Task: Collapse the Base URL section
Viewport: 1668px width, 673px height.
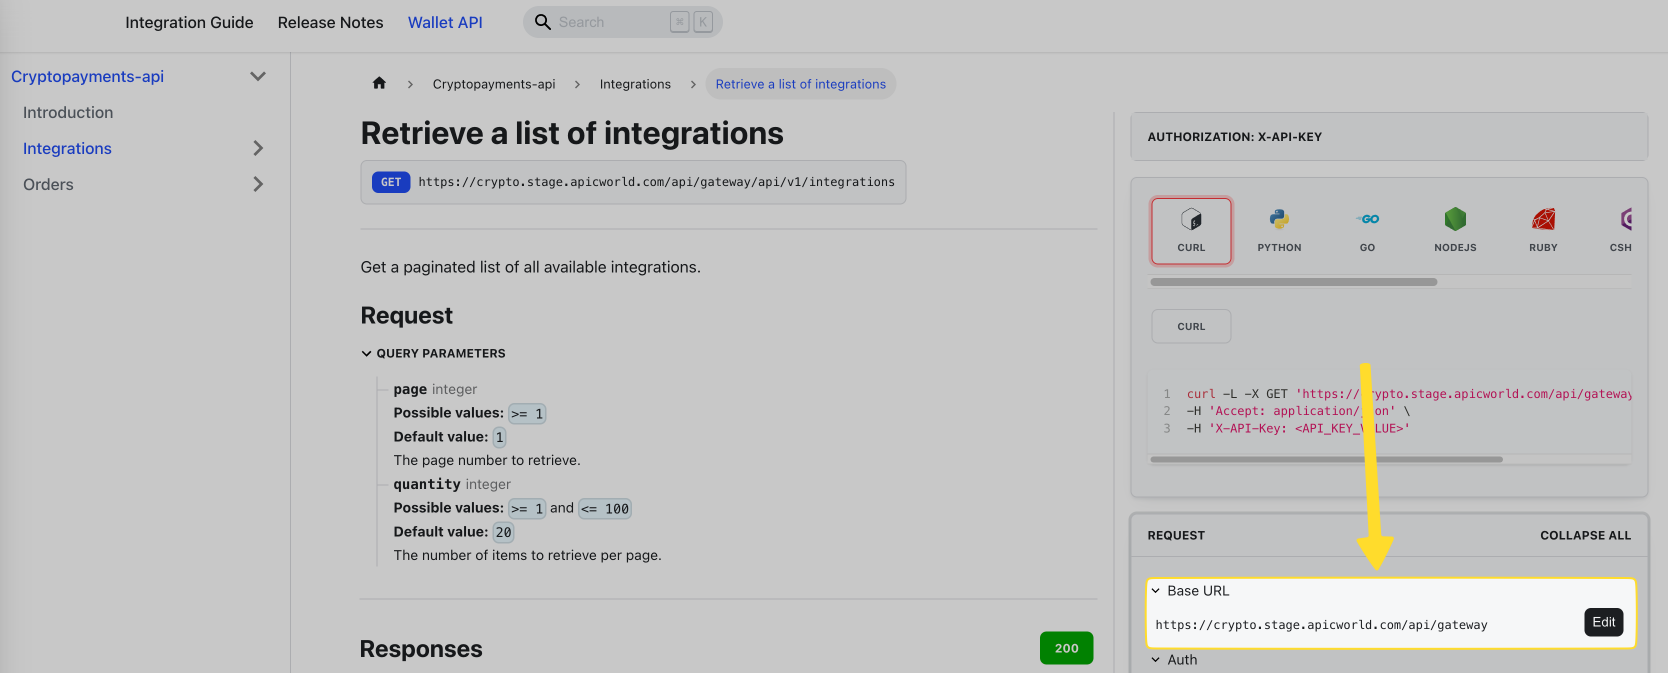Action: (x=1156, y=591)
